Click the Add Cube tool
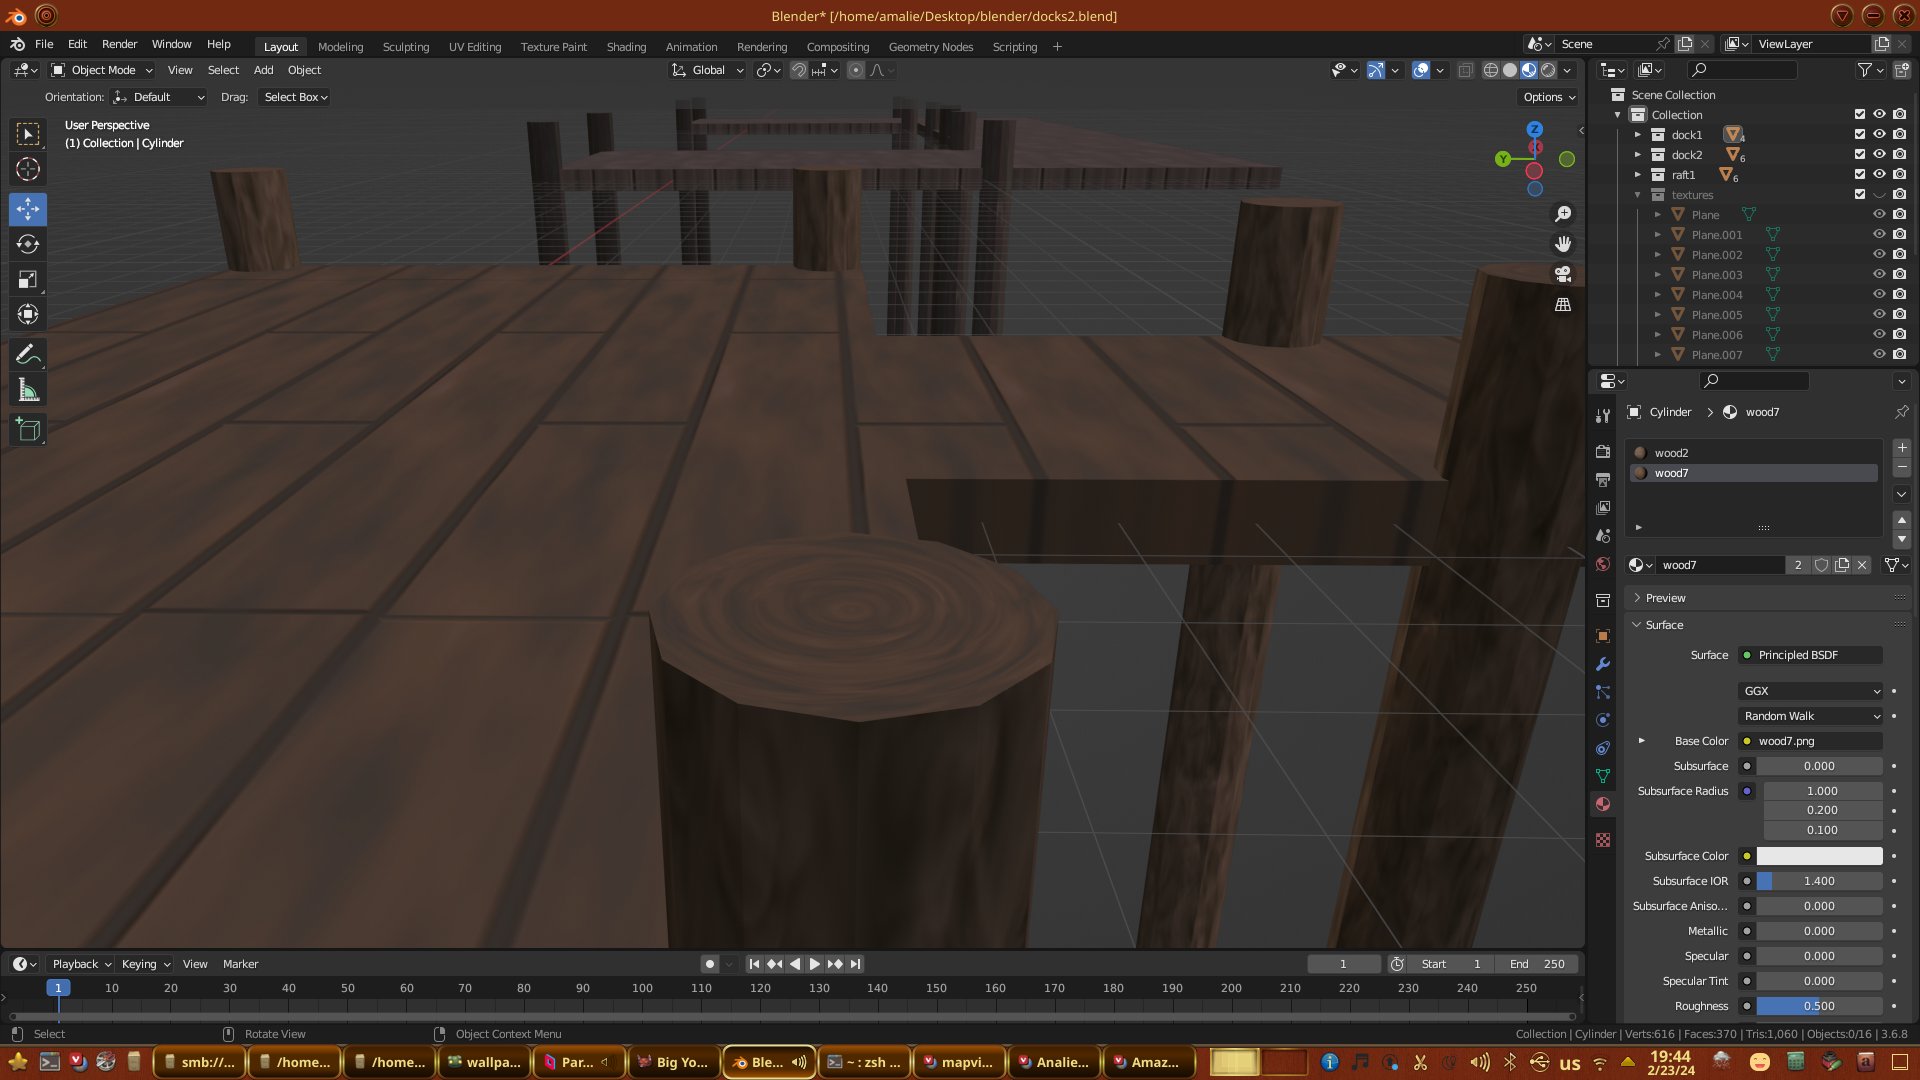The width and height of the screenshot is (1920, 1080). 28,430
